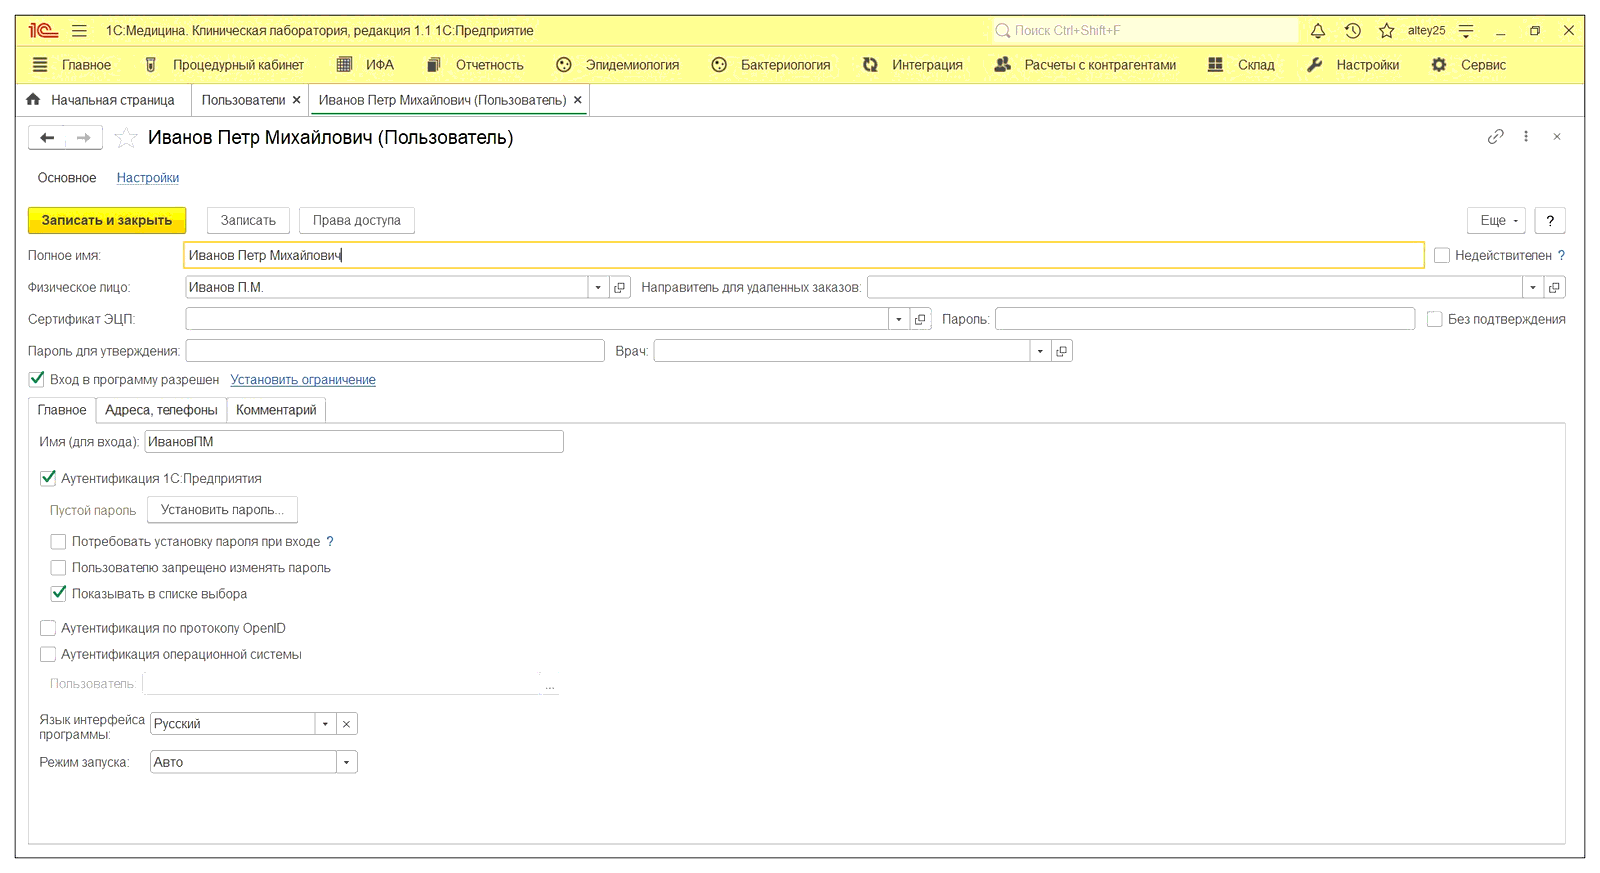Switch to the Пользователи tab

pos(243,100)
